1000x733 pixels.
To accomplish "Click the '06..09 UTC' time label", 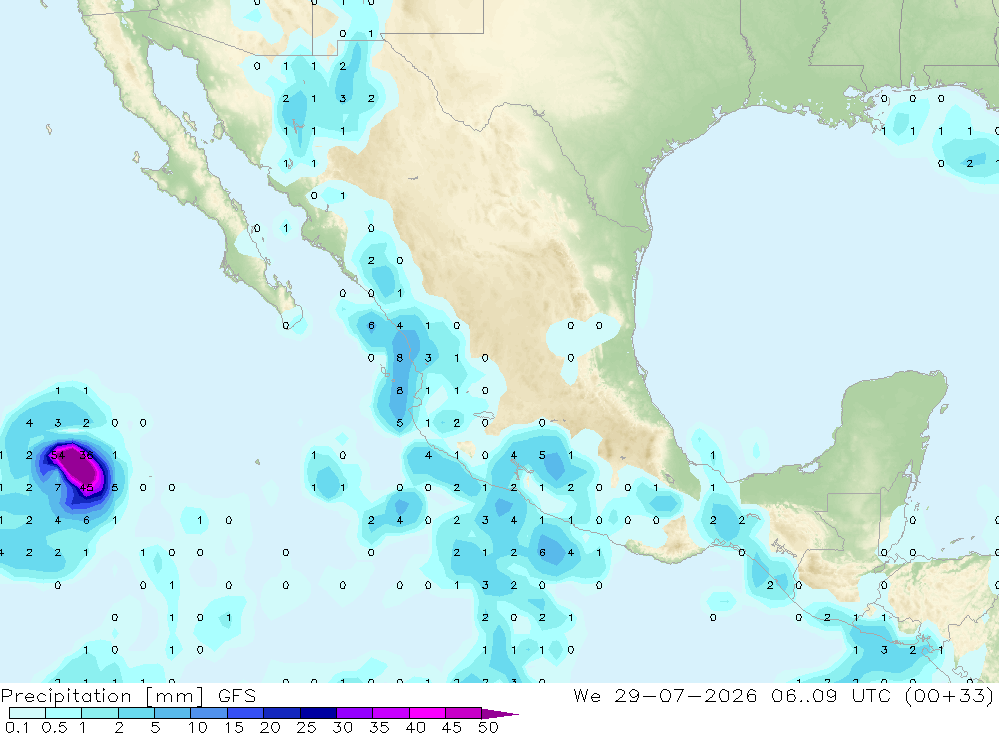I will pos(830,695).
